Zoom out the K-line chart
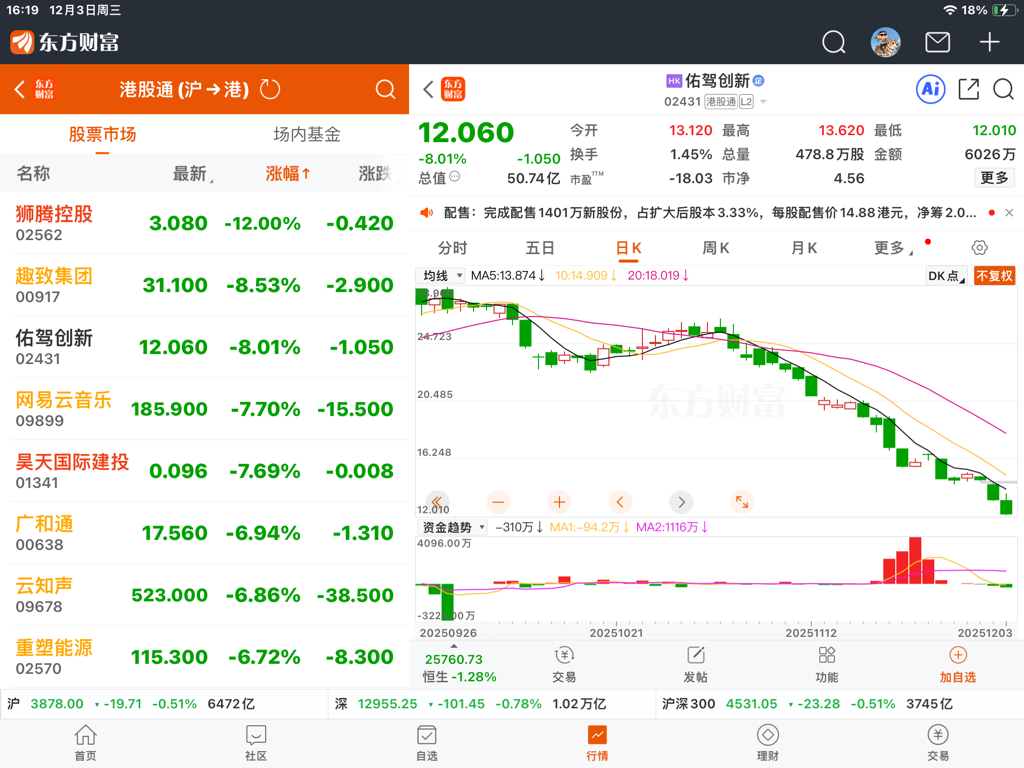 tap(498, 502)
